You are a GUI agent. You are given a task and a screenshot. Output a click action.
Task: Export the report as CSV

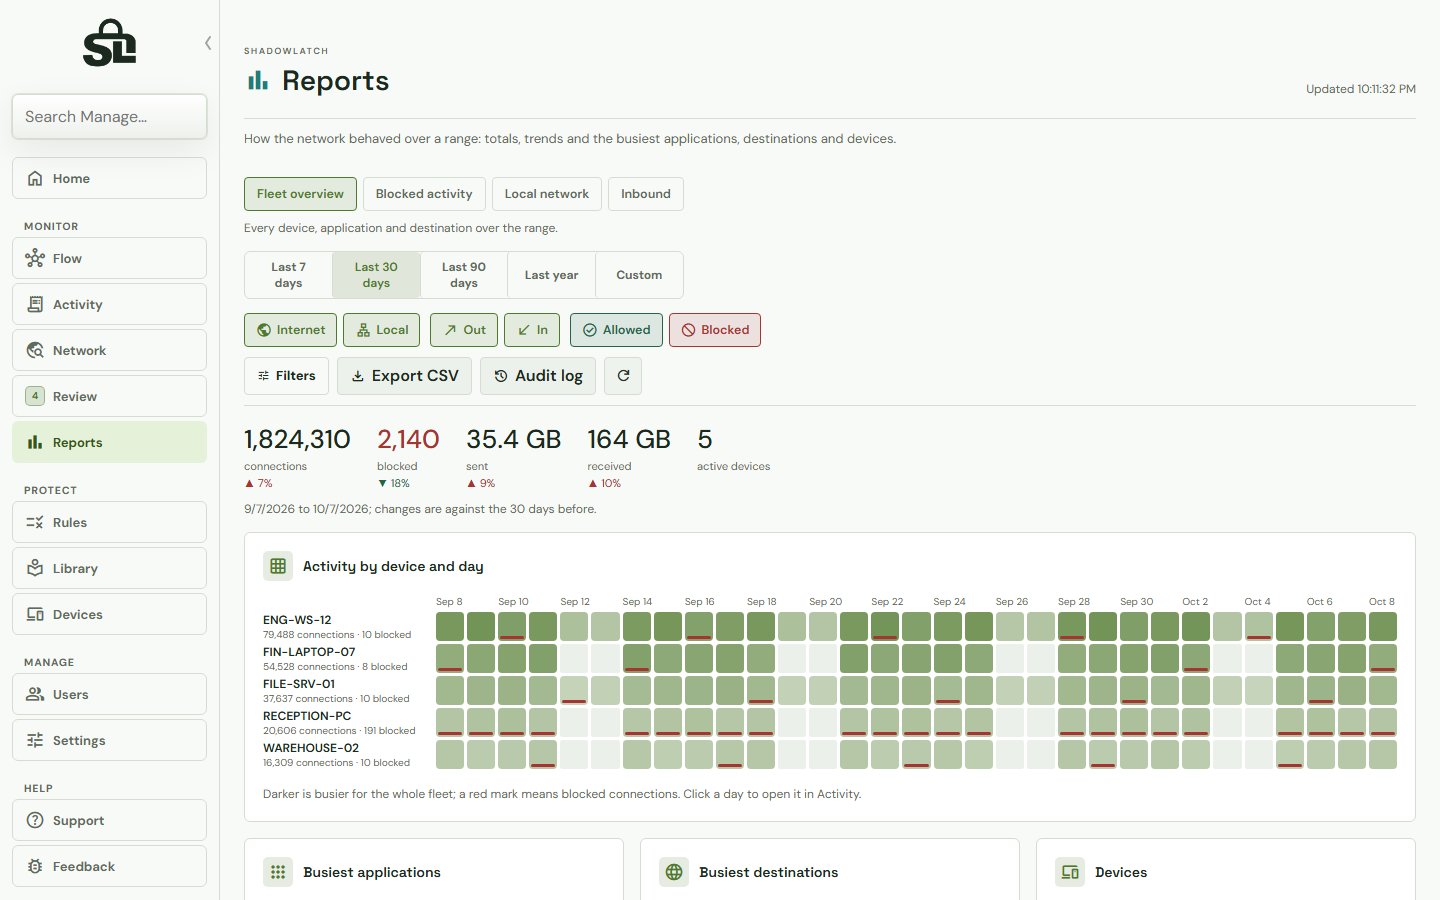404,376
